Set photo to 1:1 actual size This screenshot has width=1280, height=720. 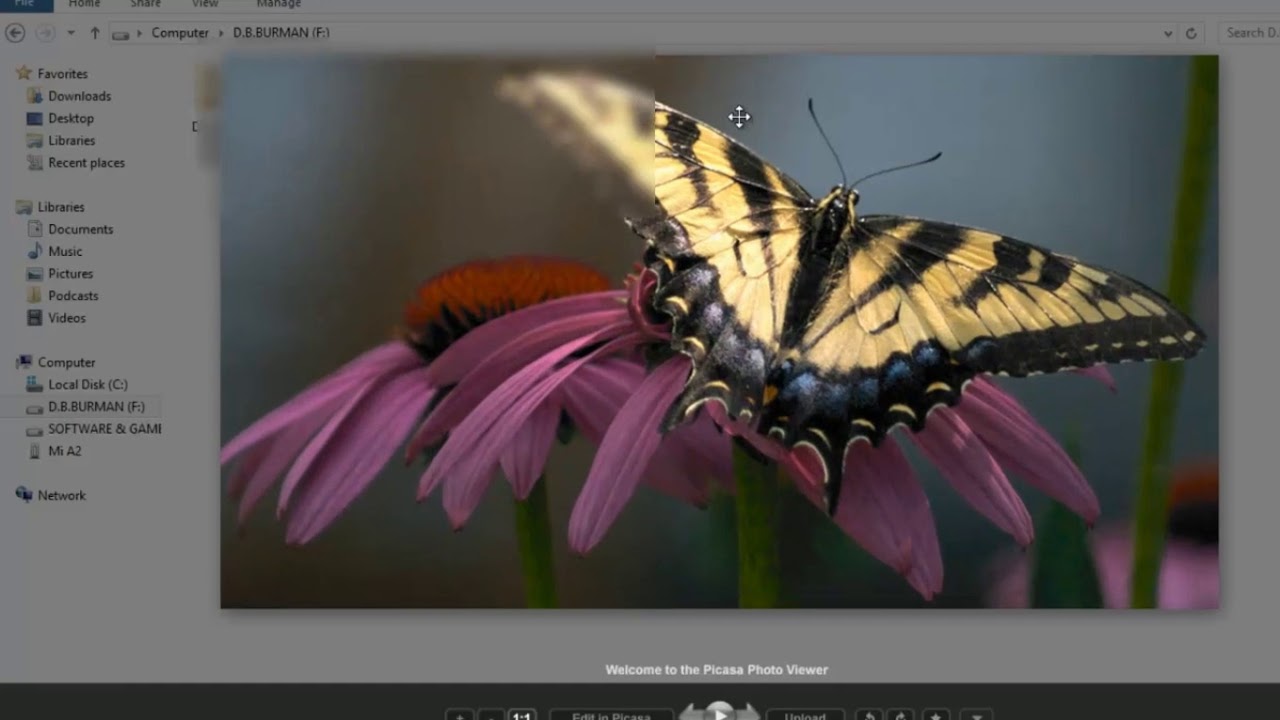pos(522,716)
